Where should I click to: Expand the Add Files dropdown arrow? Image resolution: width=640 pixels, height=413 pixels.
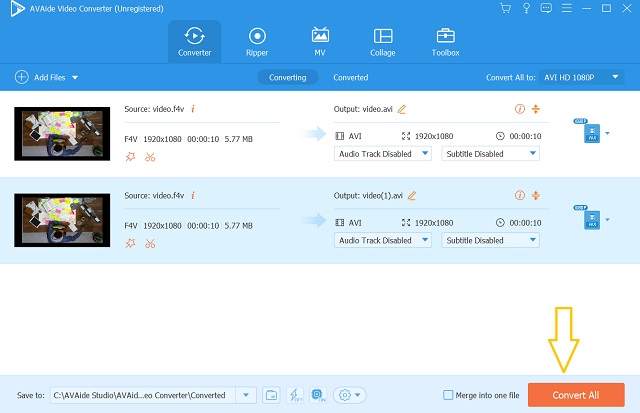pos(75,78)
